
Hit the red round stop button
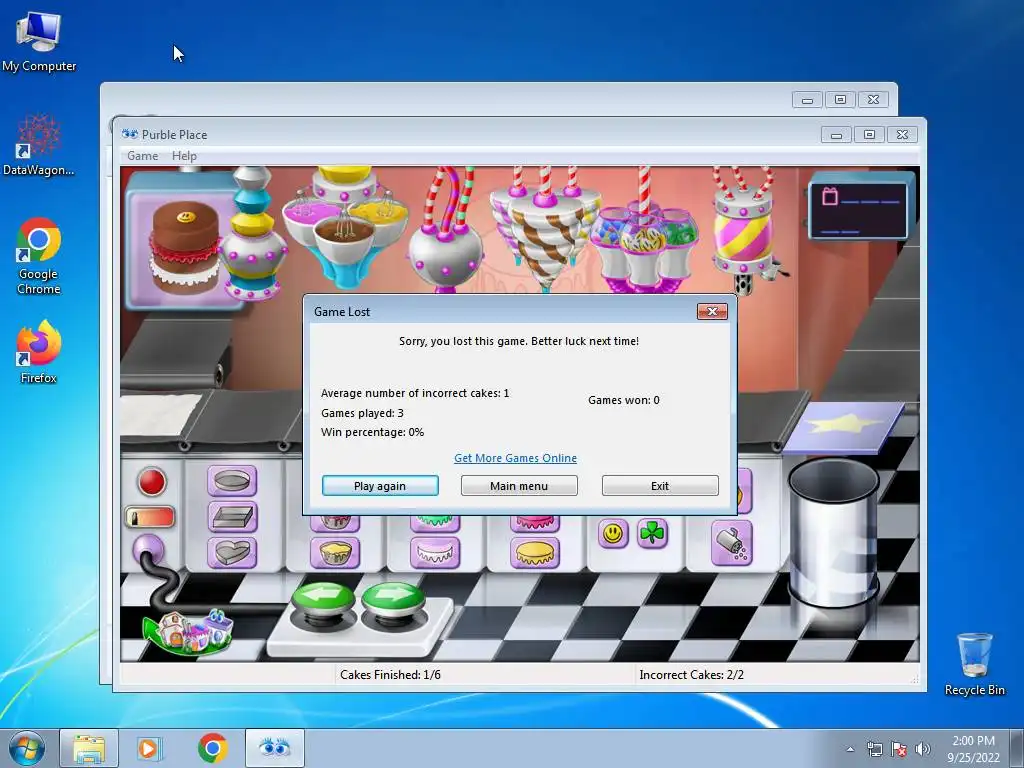152,482
